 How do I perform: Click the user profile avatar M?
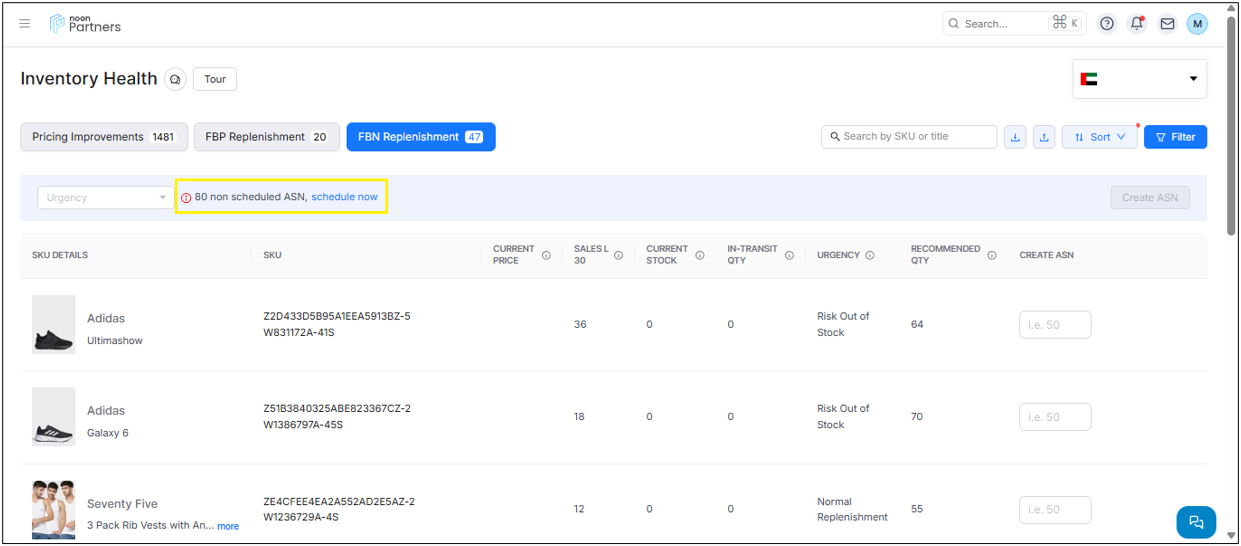[1197, 24]
